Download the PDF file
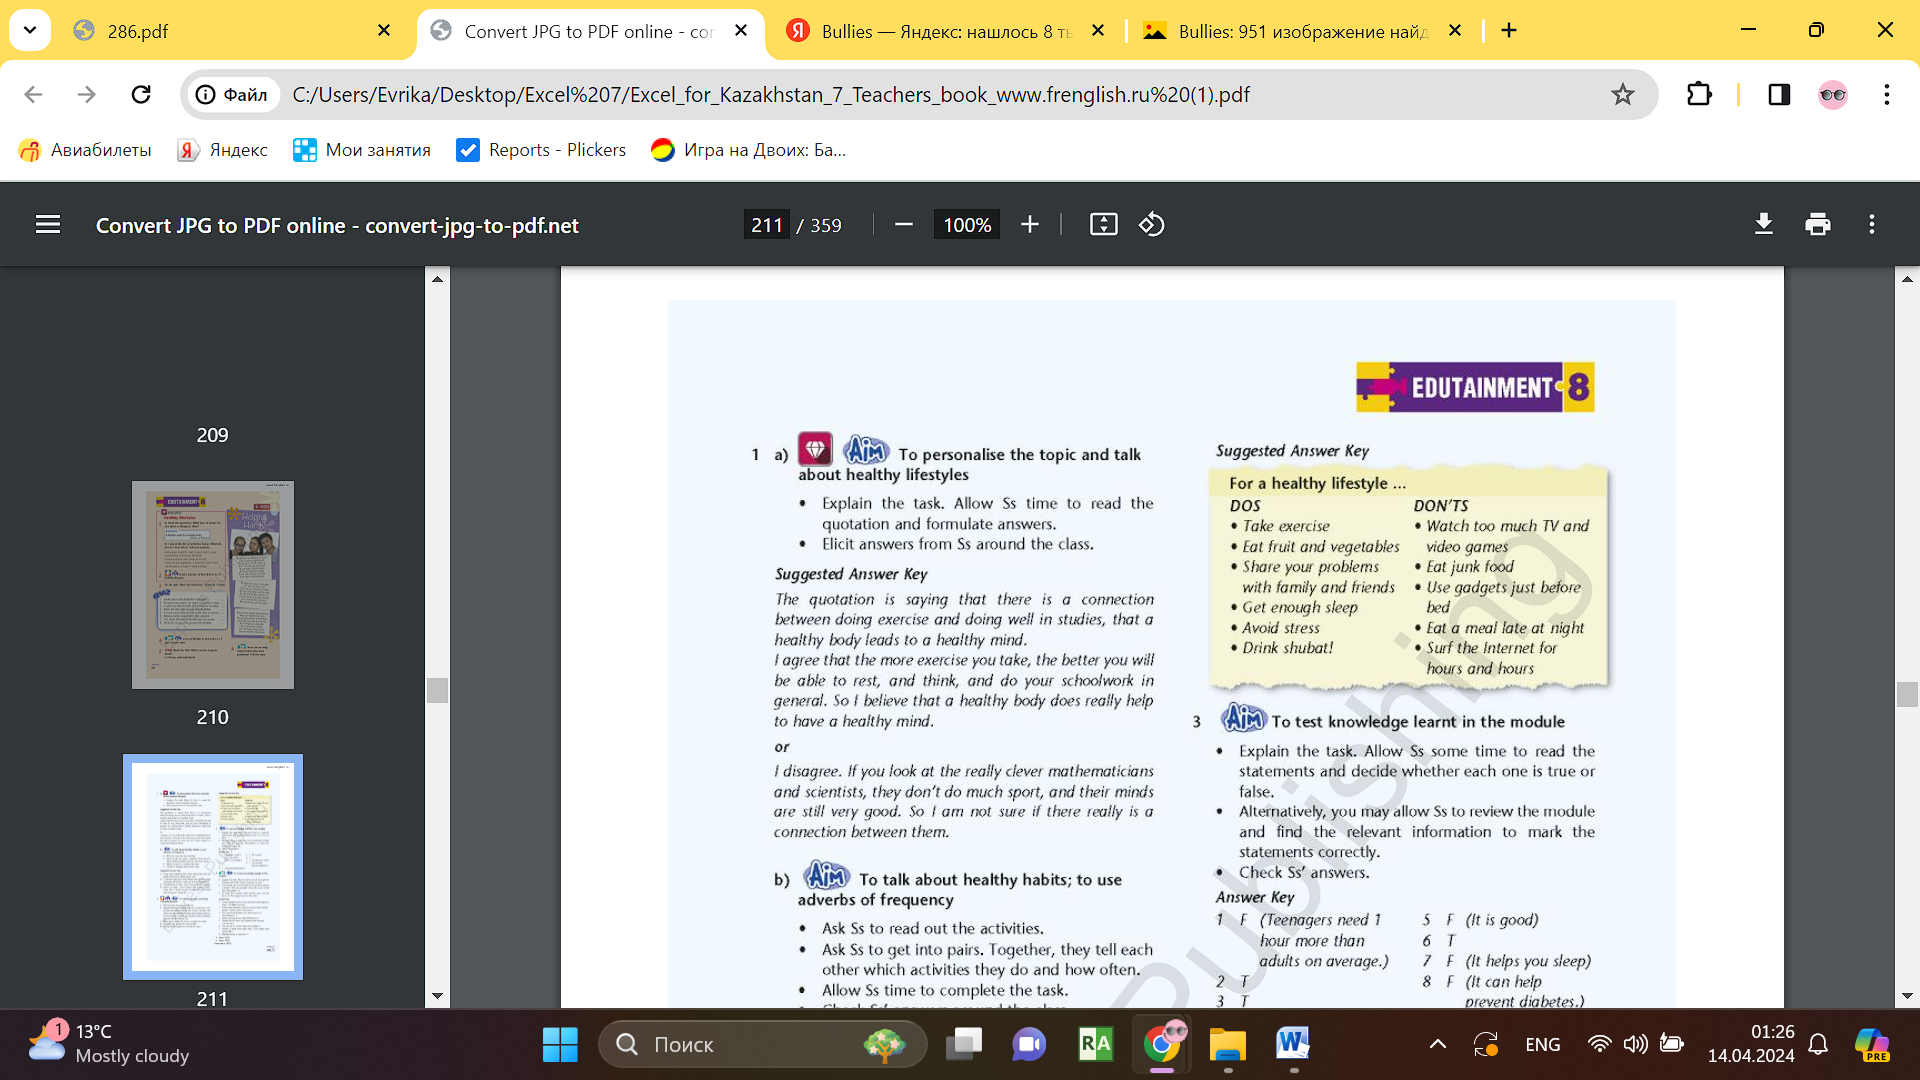 (1764, 225)
